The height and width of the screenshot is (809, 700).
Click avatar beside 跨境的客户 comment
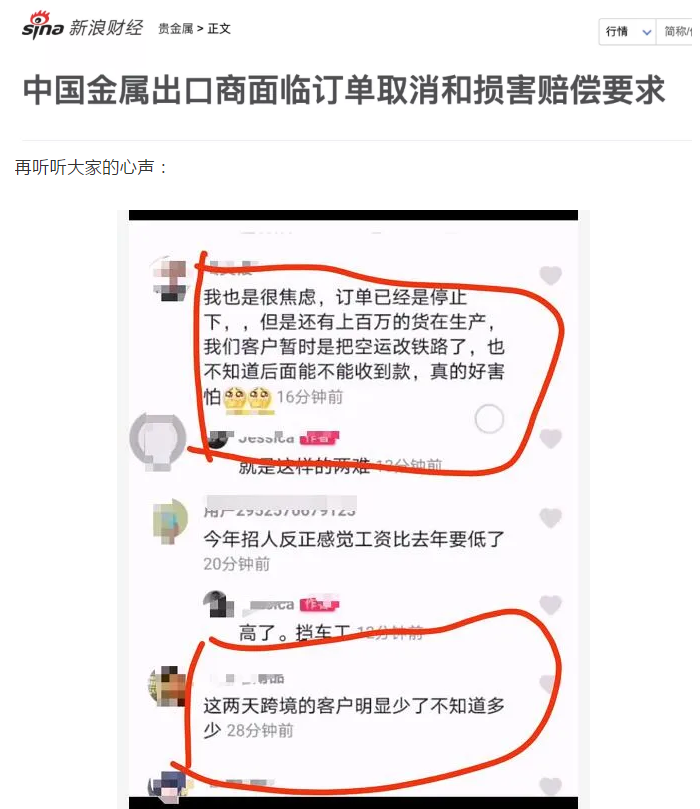168,686
